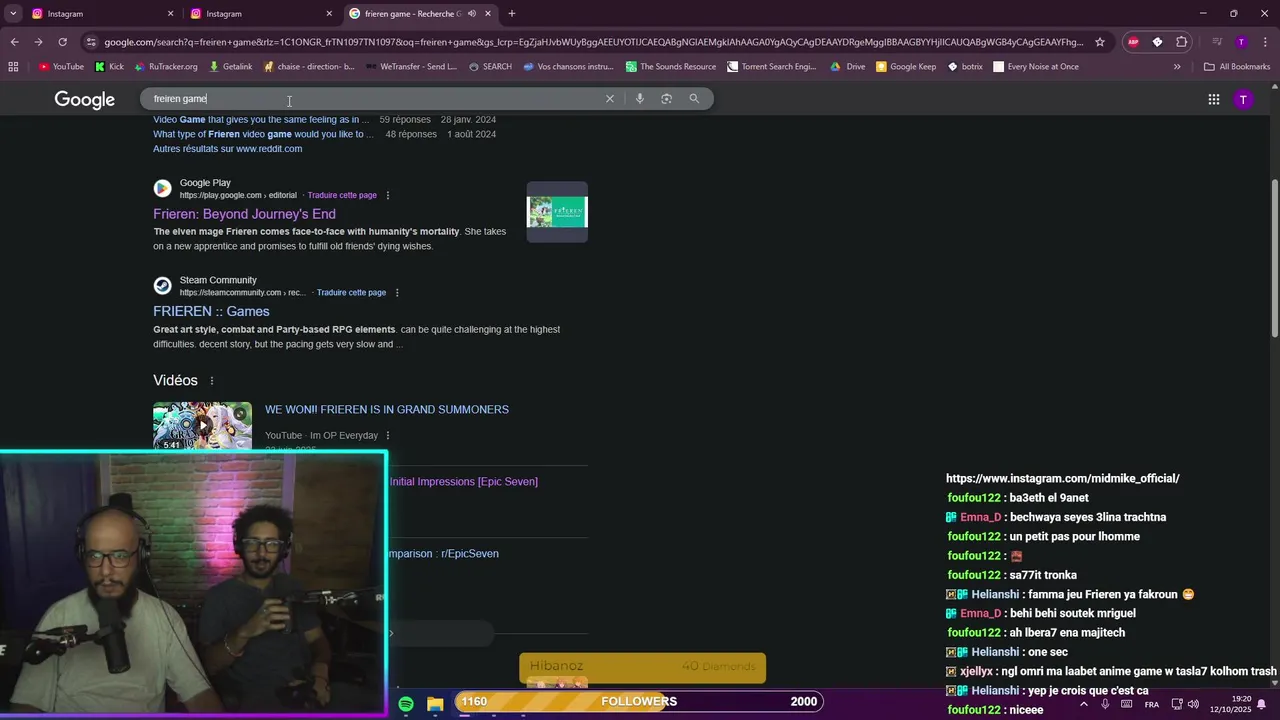Viewport: 1280px width, 720px height.
Task: Open The Sounds Resource bookmark
Action: [671, 67]
